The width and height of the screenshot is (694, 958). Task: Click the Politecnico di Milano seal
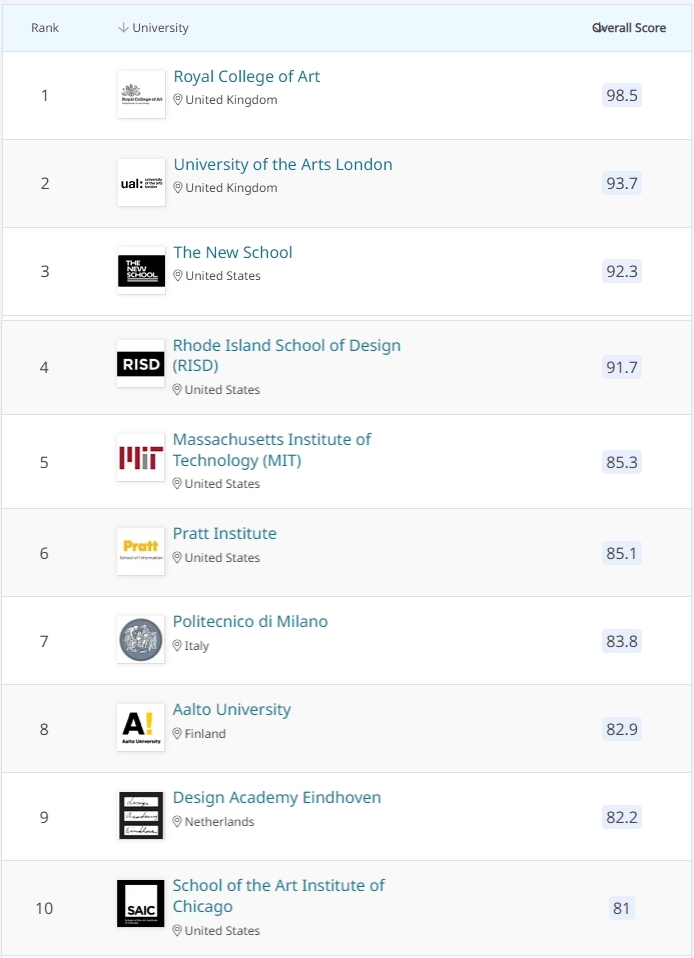[140, 640]
